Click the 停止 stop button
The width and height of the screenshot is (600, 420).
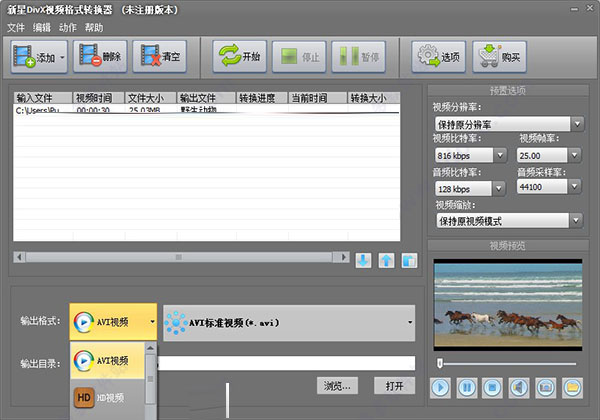point(299,57)
